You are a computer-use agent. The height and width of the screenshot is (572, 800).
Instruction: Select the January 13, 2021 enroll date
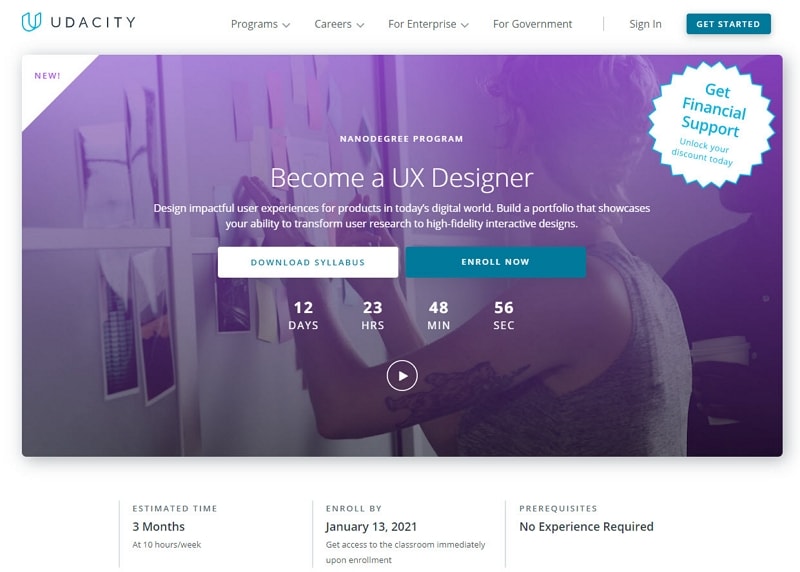[x=371, y=527]
